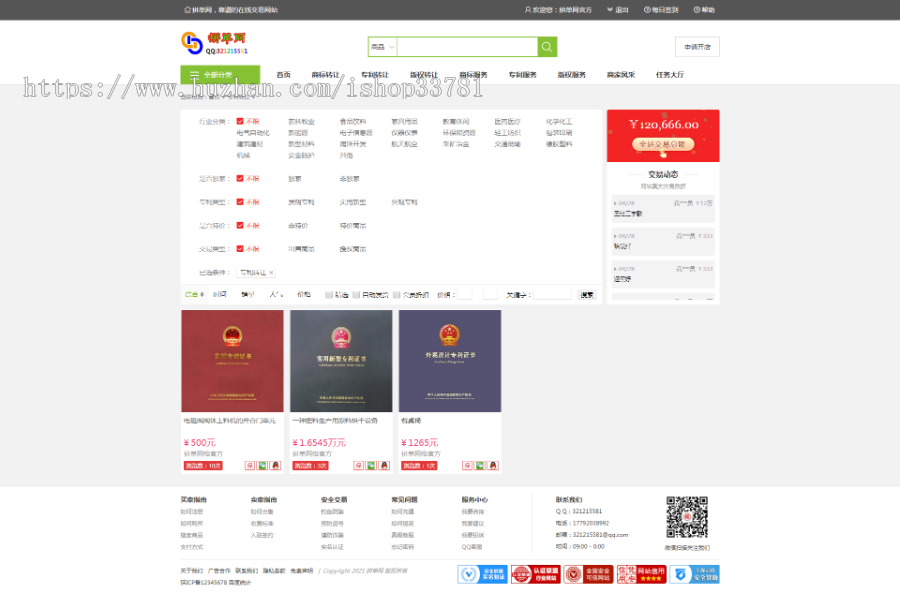
Task: Click the minimum price input box
Action: pos(464,294)
